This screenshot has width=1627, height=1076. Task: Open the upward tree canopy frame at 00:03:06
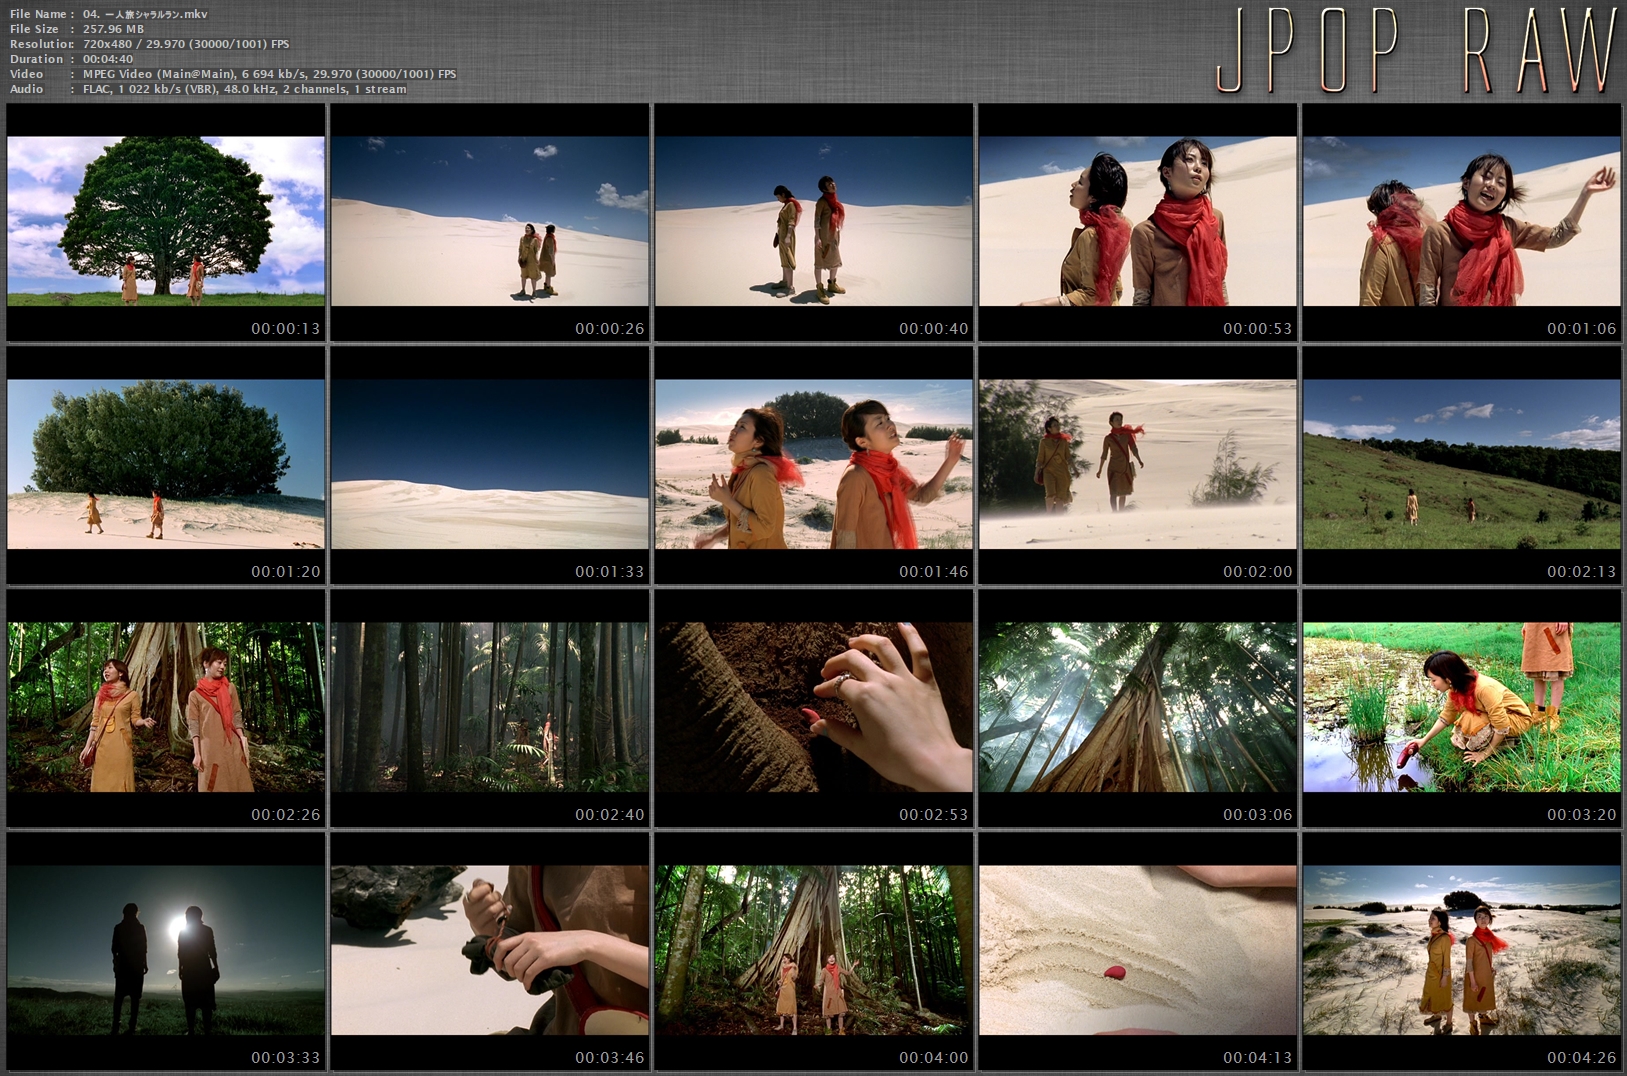pos(1138,708)
